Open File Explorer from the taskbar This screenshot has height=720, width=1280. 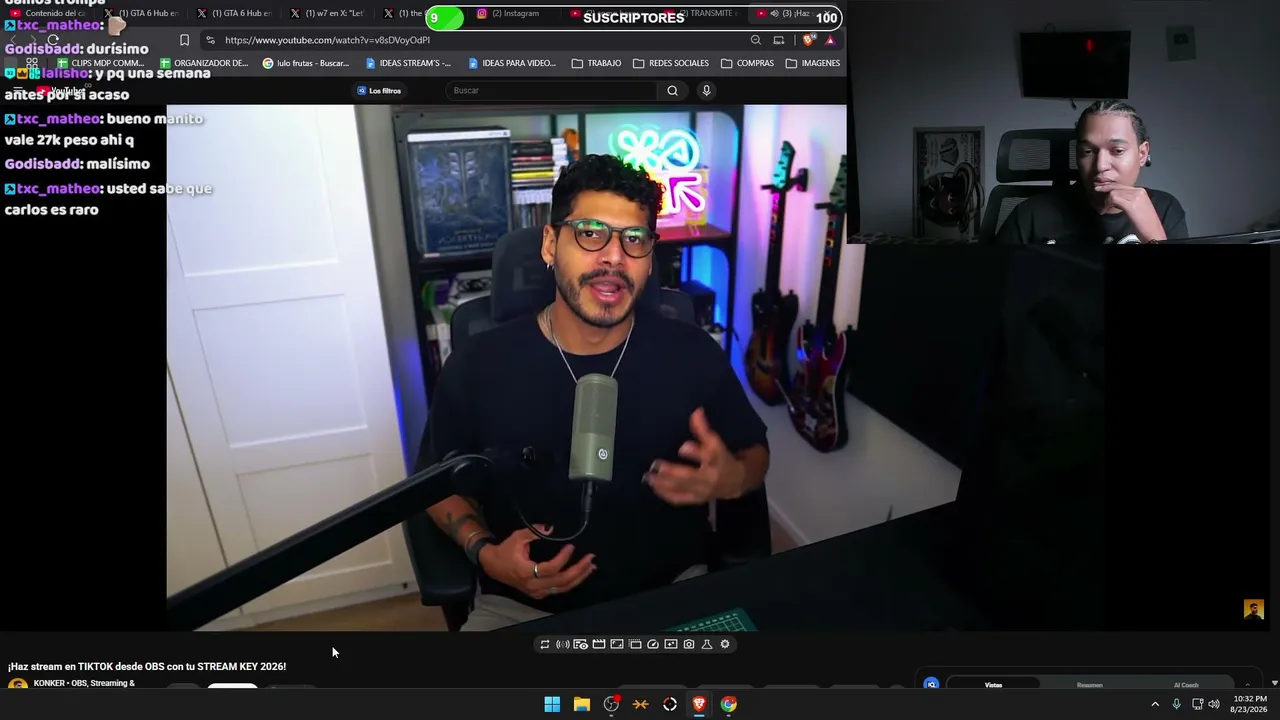(582, 705)
